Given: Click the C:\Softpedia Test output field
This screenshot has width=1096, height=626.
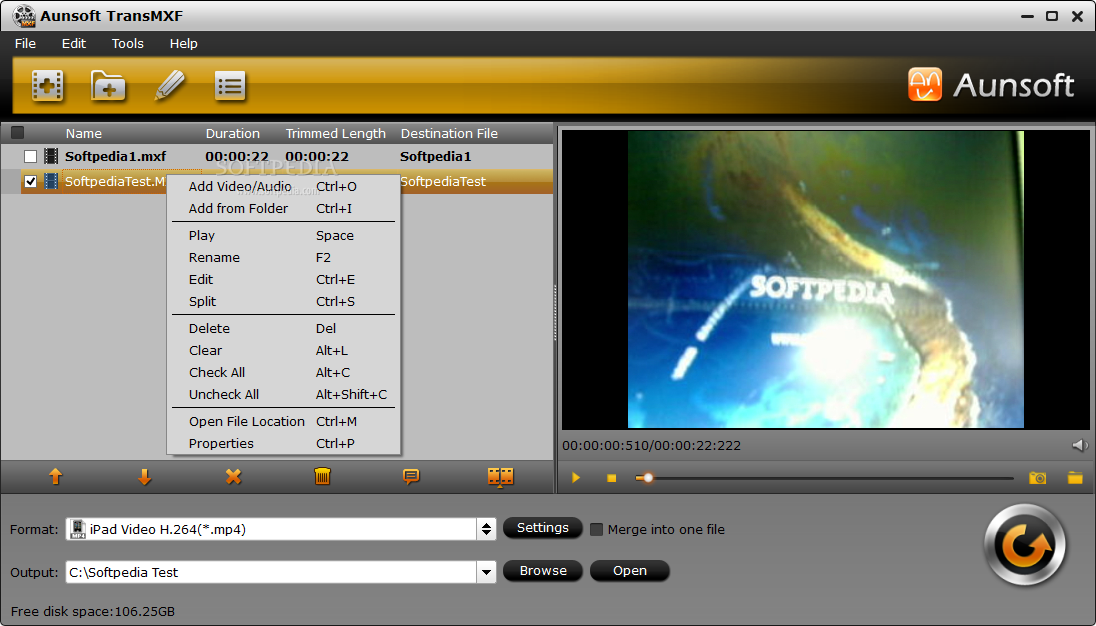Looking at the screenshot, I should [x=271, y=572].
